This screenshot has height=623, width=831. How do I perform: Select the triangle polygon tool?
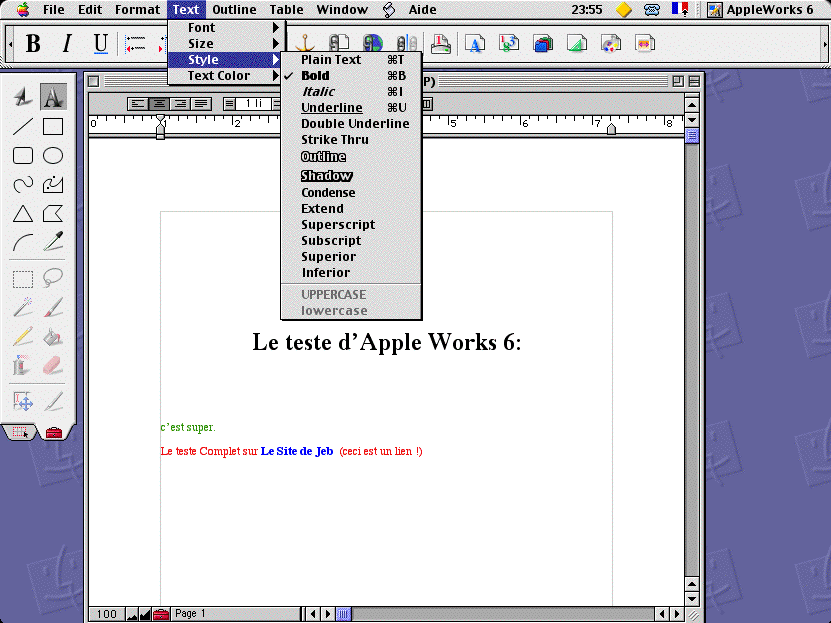23,214
